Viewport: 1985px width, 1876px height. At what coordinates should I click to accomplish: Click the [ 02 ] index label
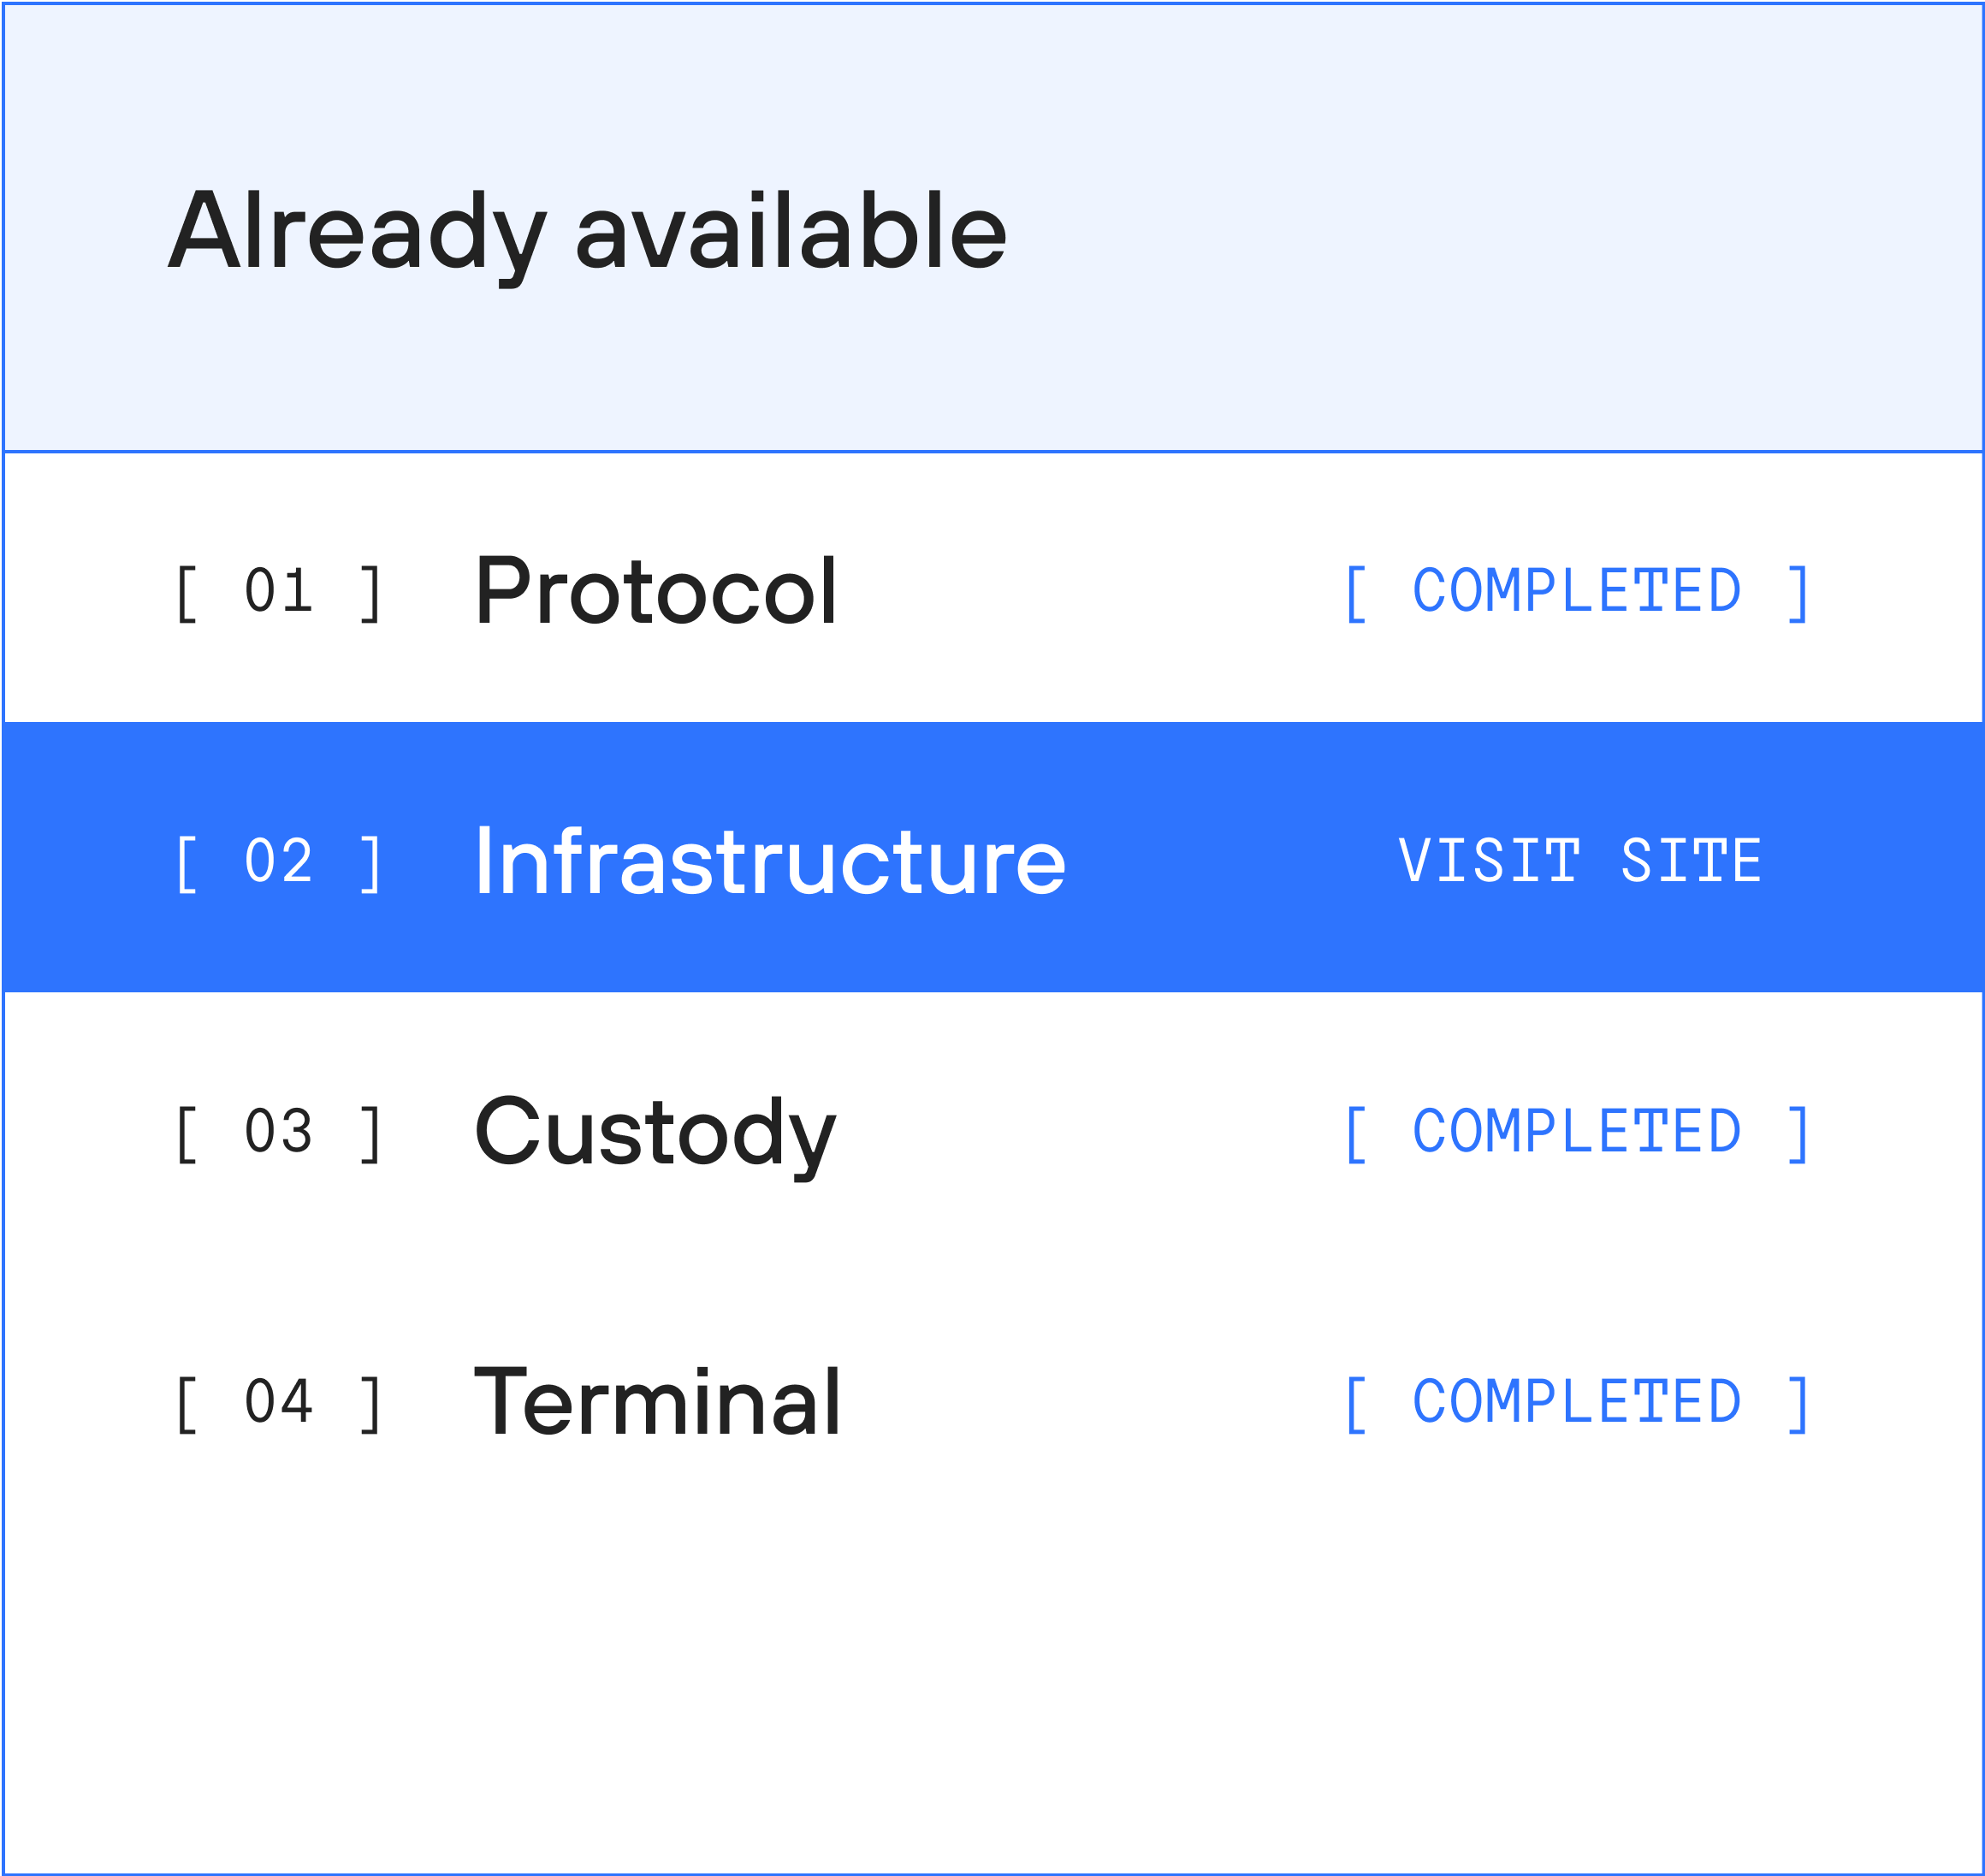[278, 861]
